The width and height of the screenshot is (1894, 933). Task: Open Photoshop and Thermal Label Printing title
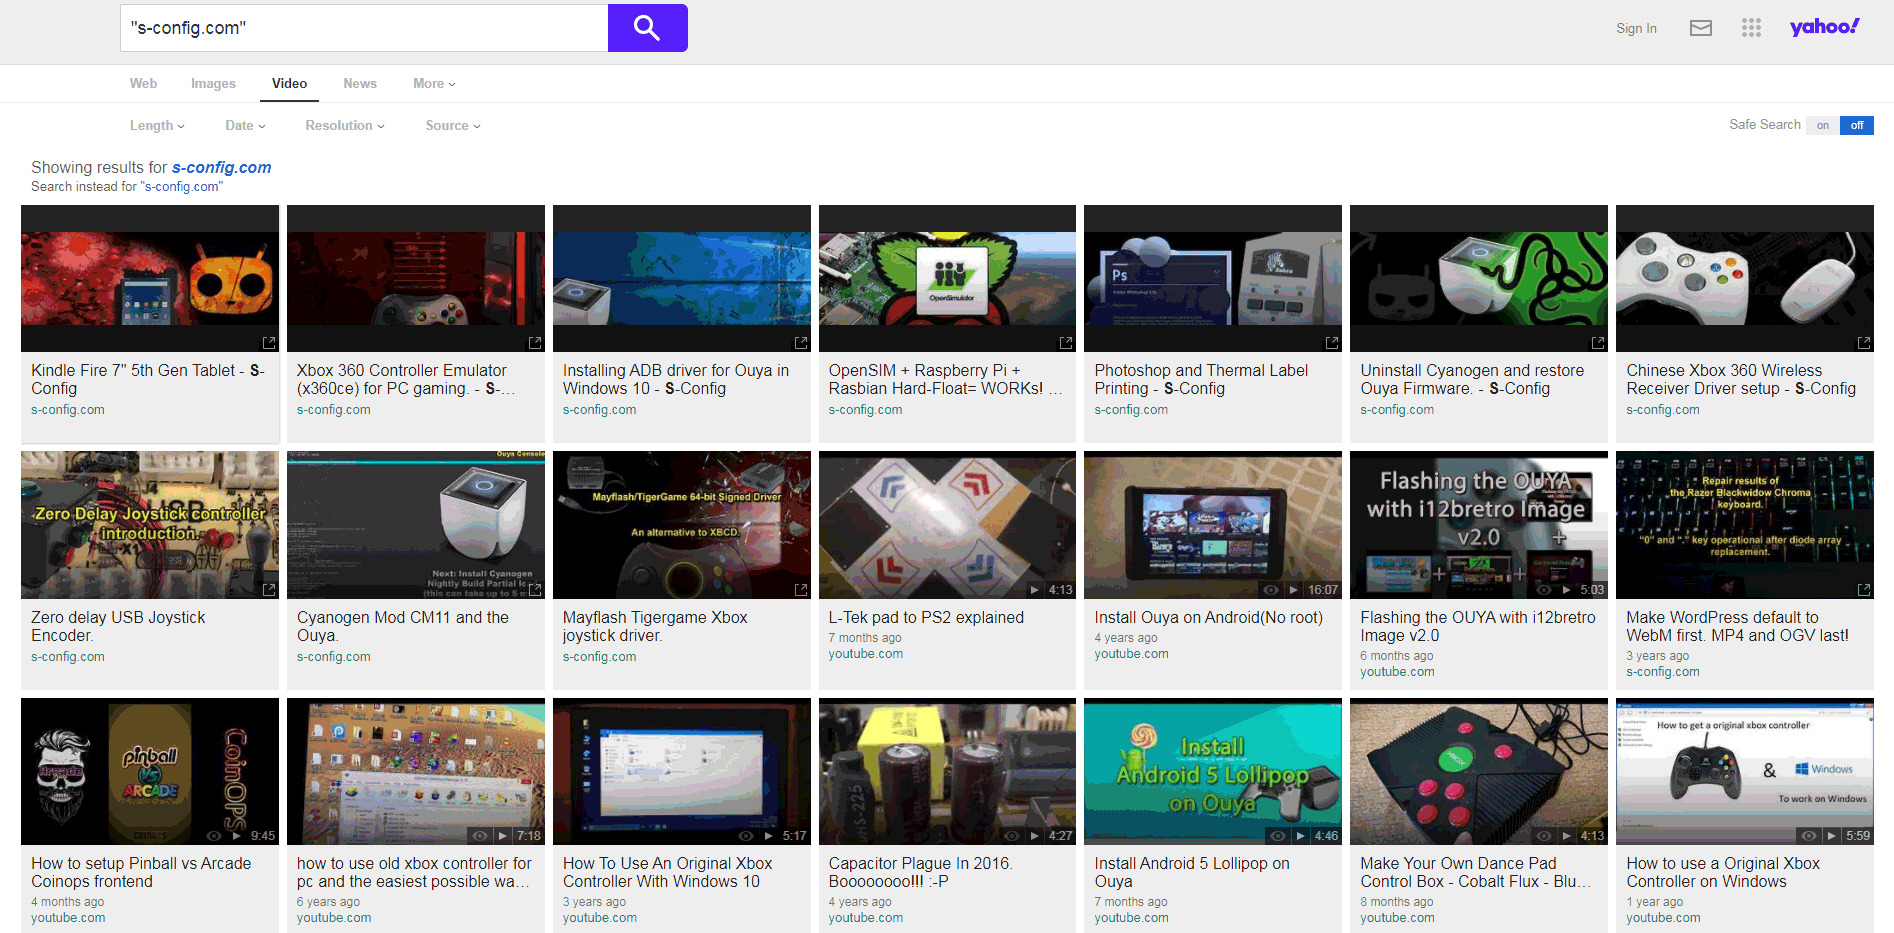(1201, 379)
